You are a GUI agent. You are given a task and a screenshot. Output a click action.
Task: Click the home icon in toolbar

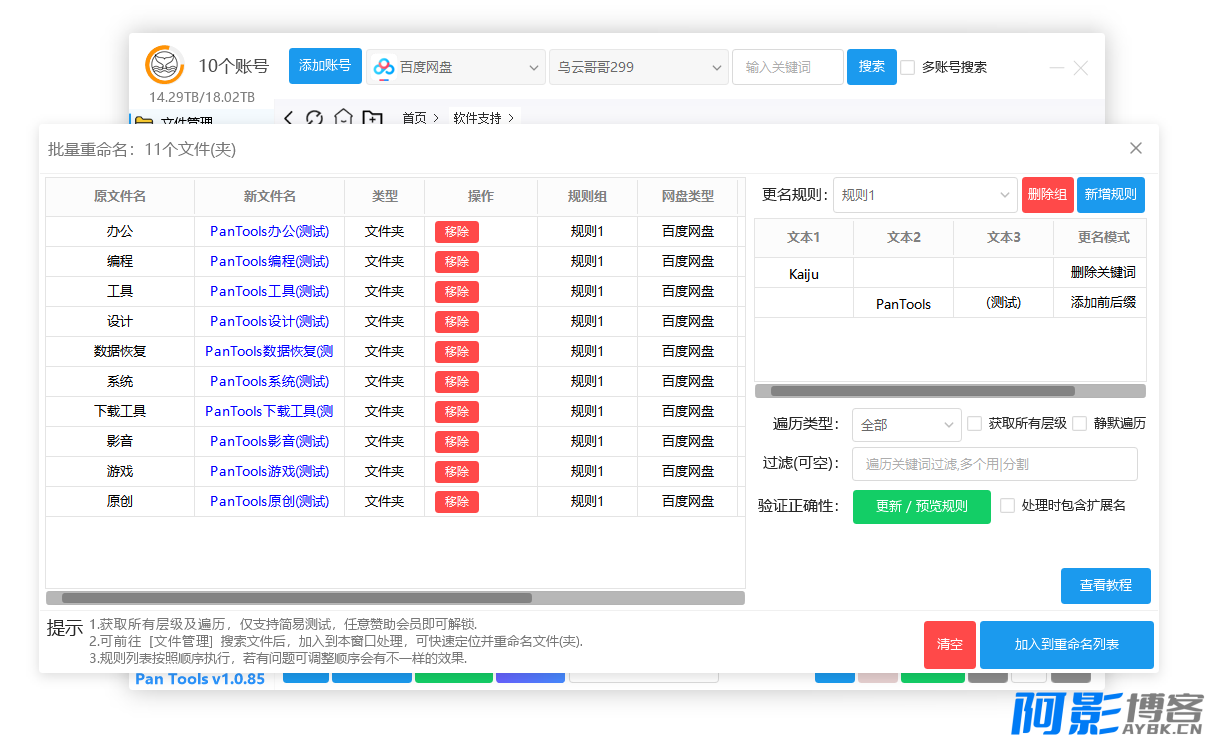click(x=343, y=118)
